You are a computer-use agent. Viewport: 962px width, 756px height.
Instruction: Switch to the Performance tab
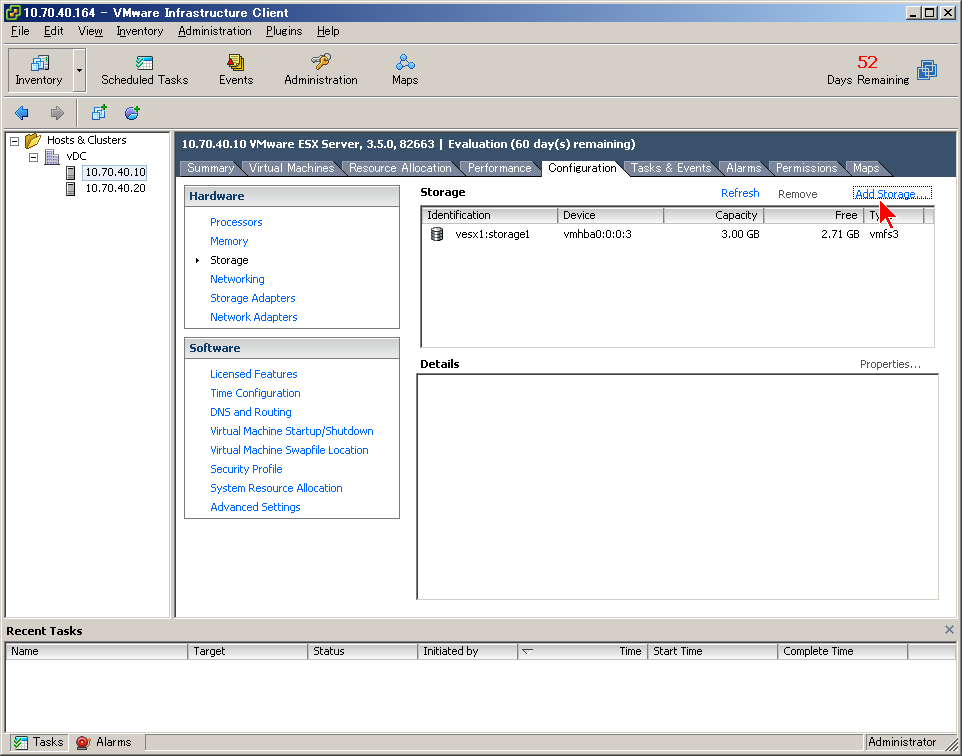(499, 168)
